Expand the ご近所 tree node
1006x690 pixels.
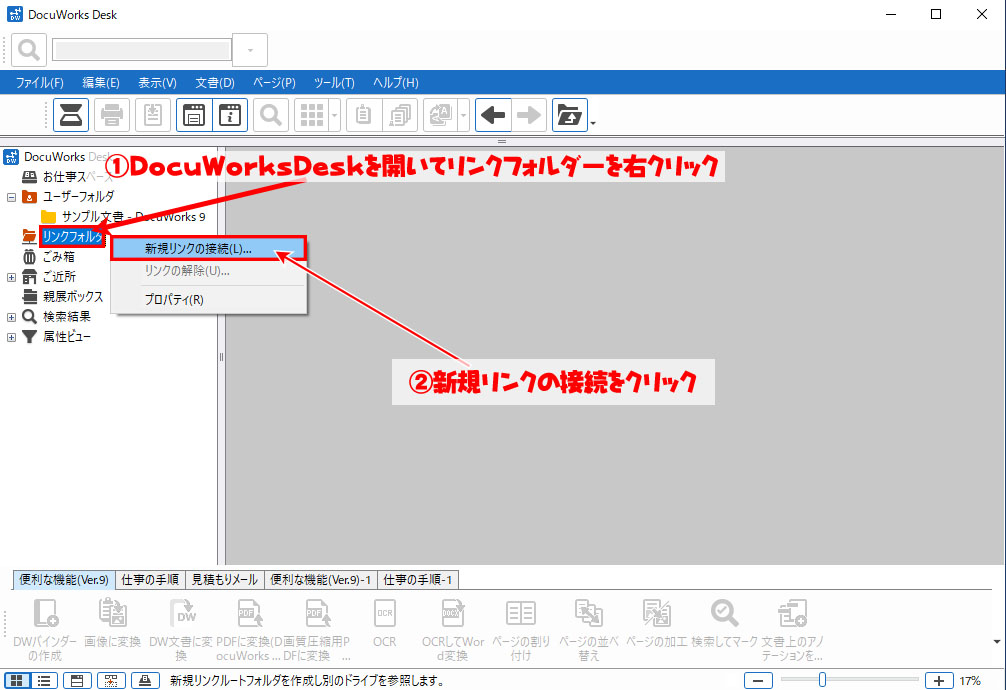point(12,277)
